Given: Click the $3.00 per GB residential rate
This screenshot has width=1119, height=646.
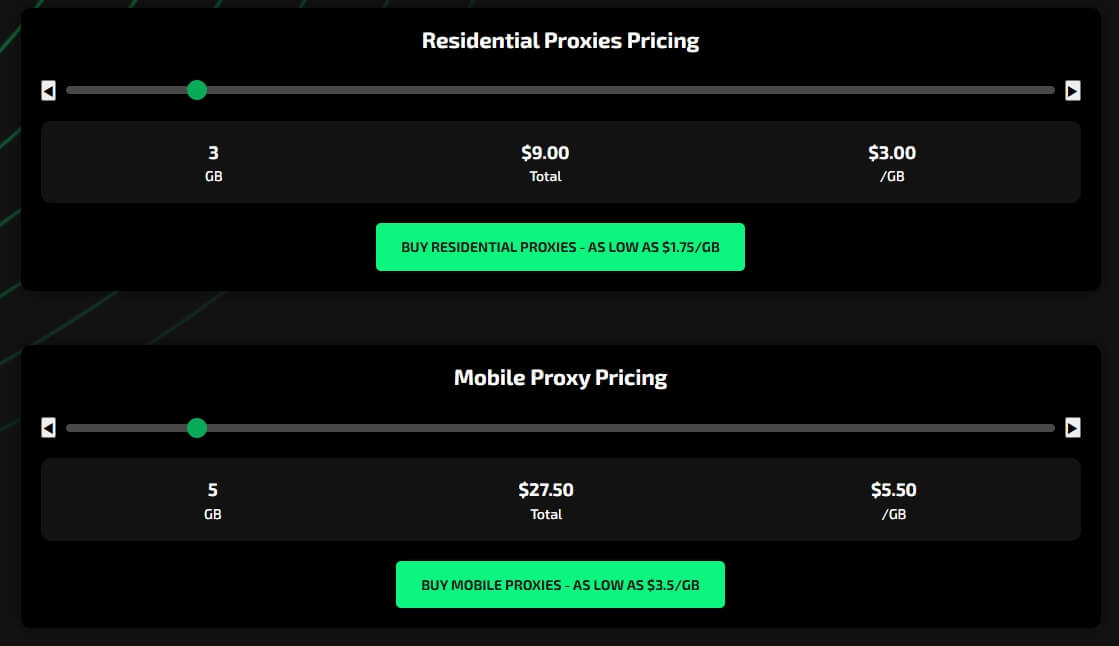Looking at the screenshot, I should pyautogui.click(x=892, y=153).
